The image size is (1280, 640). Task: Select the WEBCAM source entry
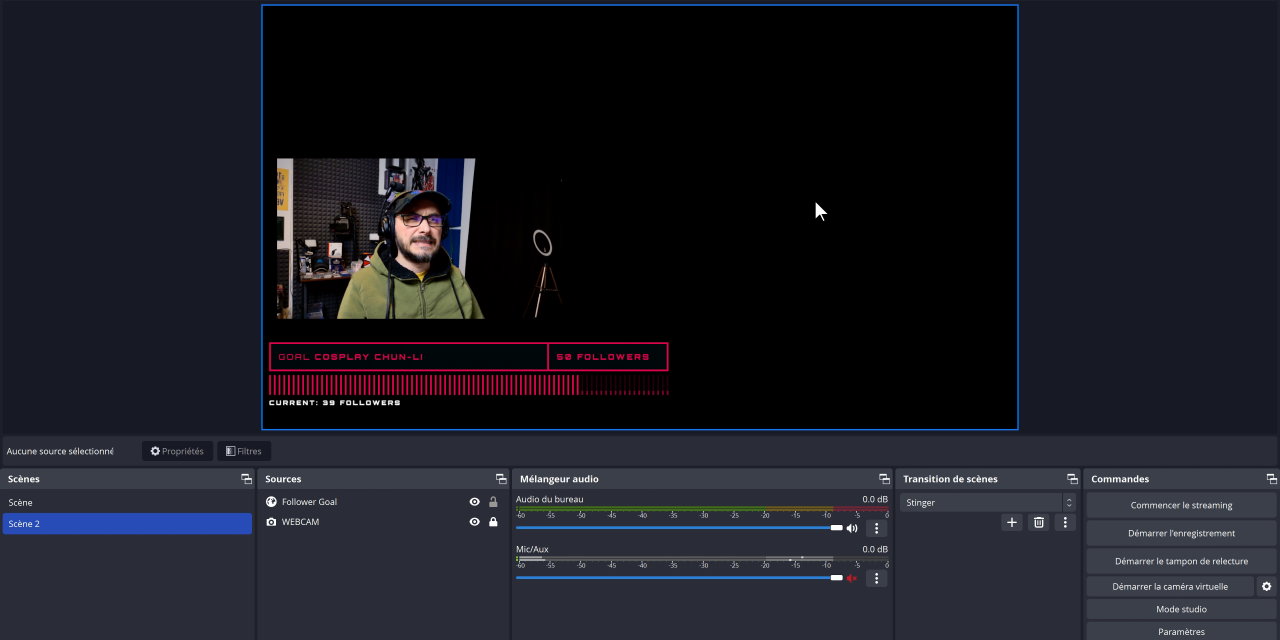click(x=301, y=522)
